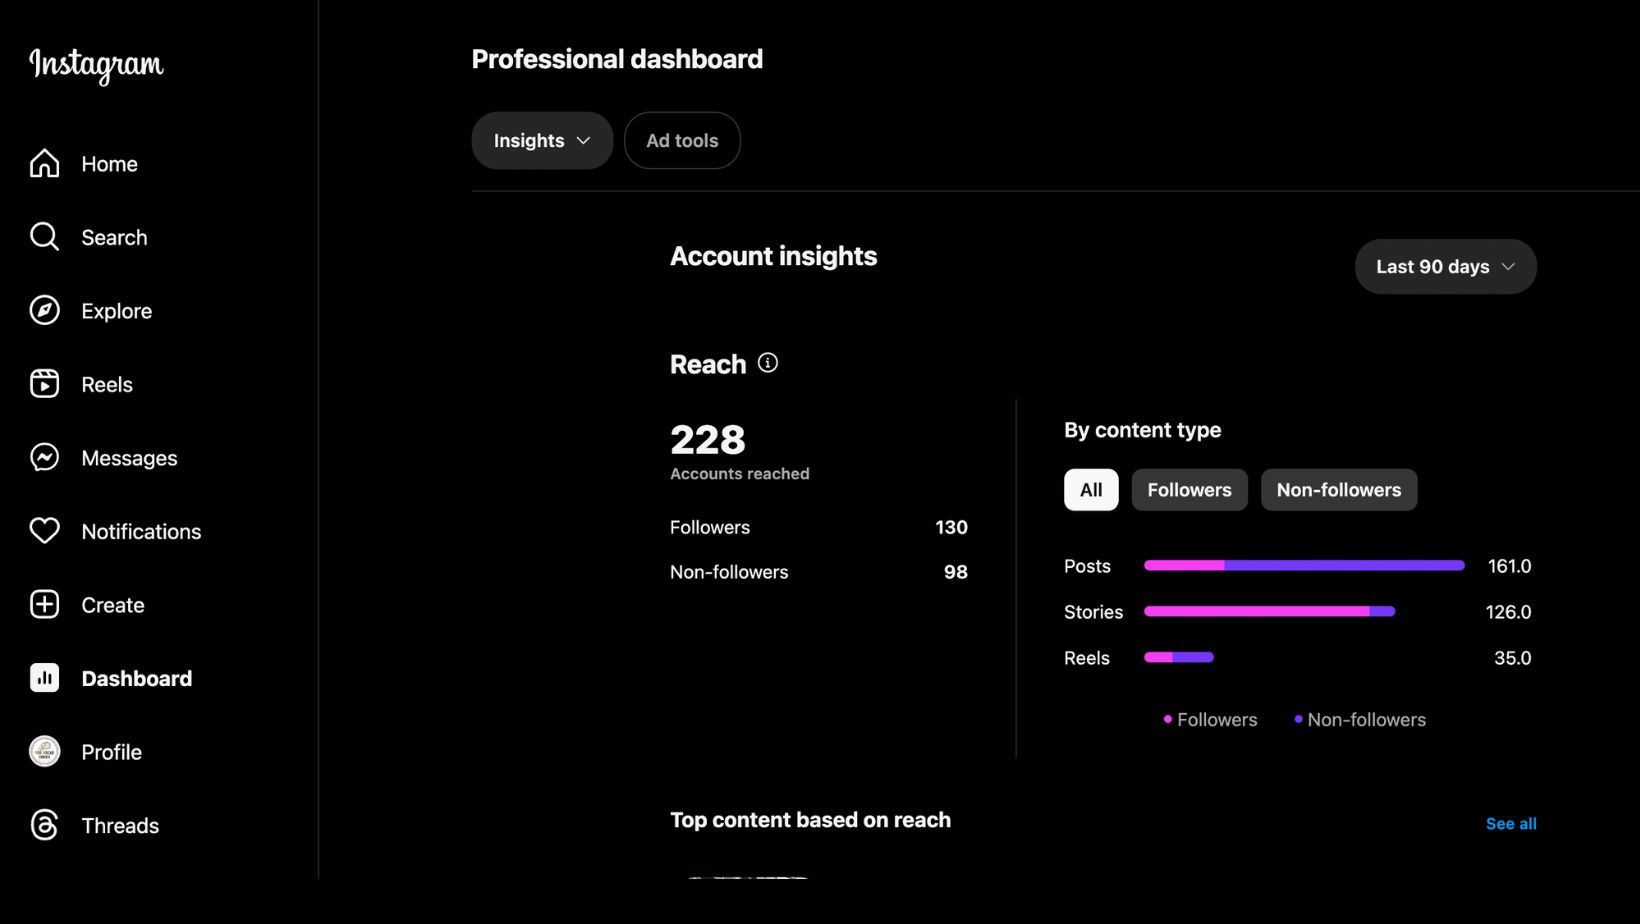Image resolution: width=1640 pixels, height=924 pixels.
Task: Click the Stories label in content chart
Action: [1094, 613]
